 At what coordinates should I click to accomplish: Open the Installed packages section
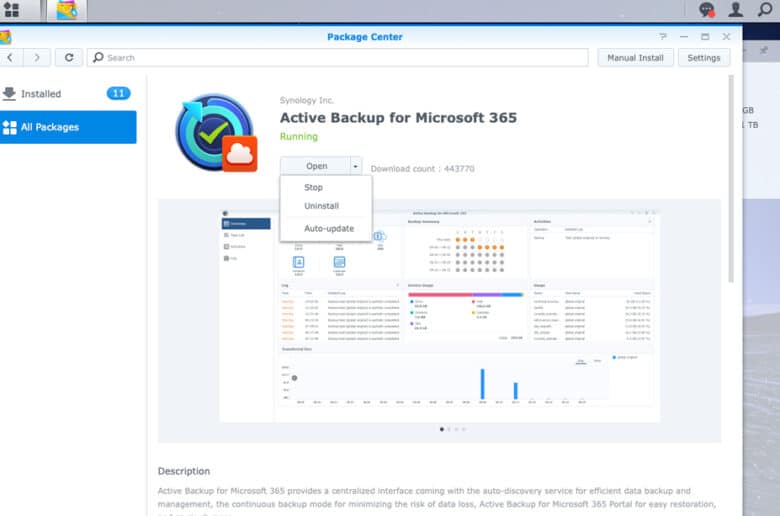pos(68,94)
